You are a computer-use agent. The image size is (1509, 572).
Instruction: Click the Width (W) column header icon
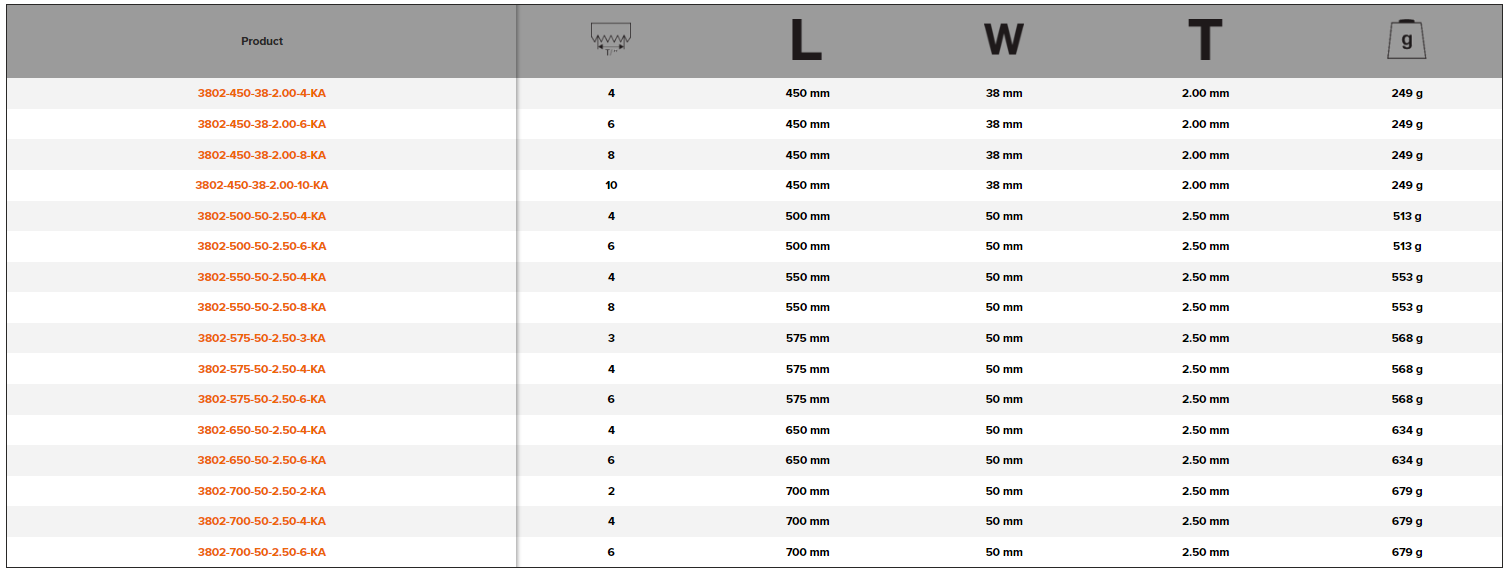[1003, 41]
